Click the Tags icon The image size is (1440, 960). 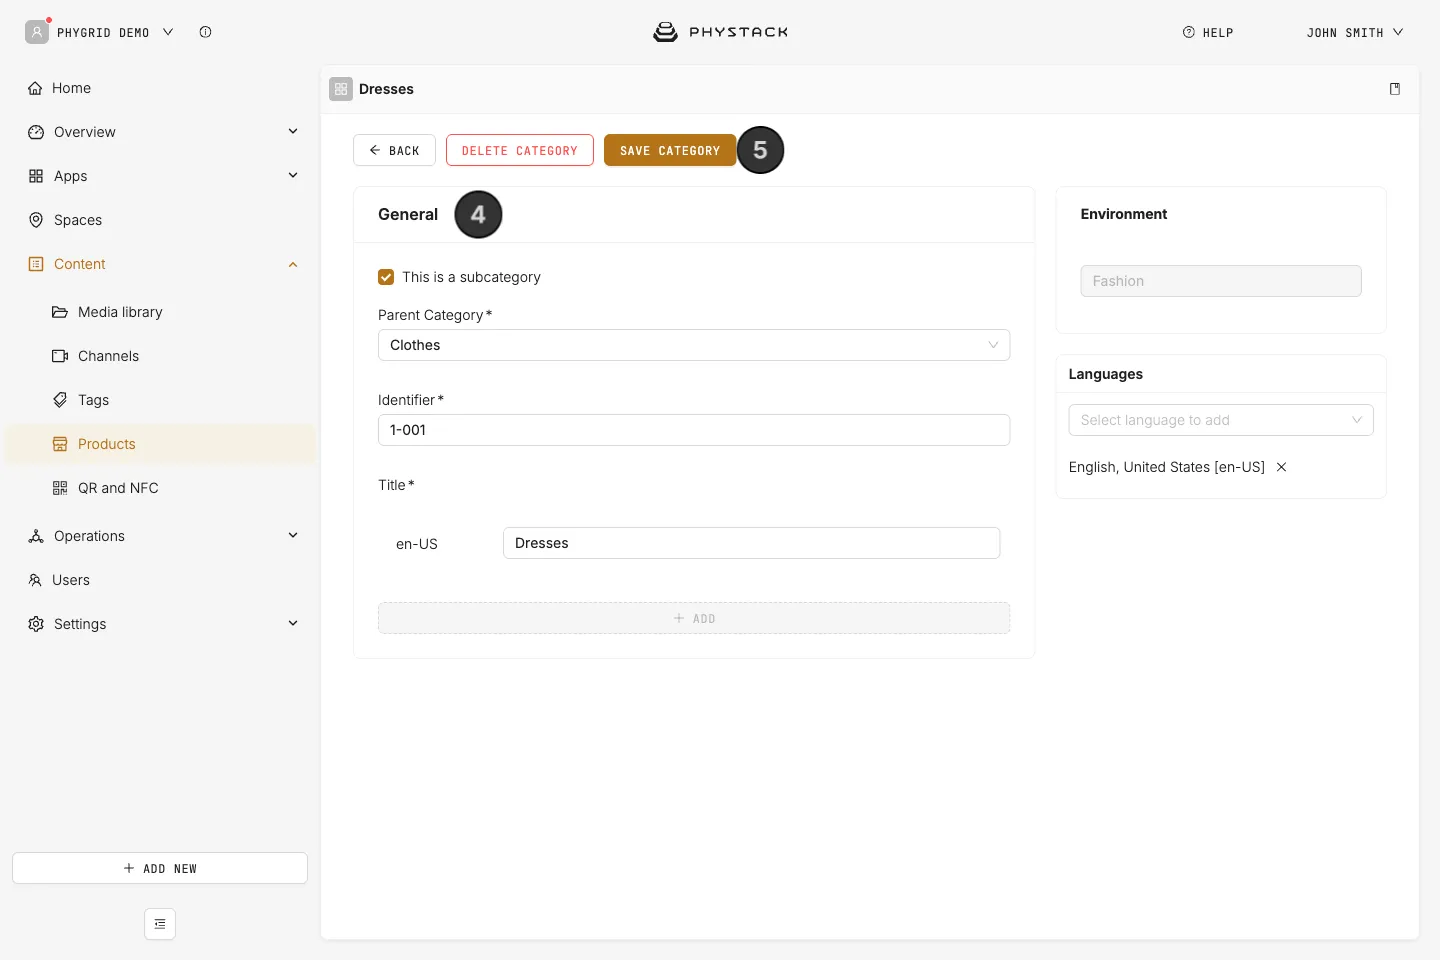(x=60, y=400)
